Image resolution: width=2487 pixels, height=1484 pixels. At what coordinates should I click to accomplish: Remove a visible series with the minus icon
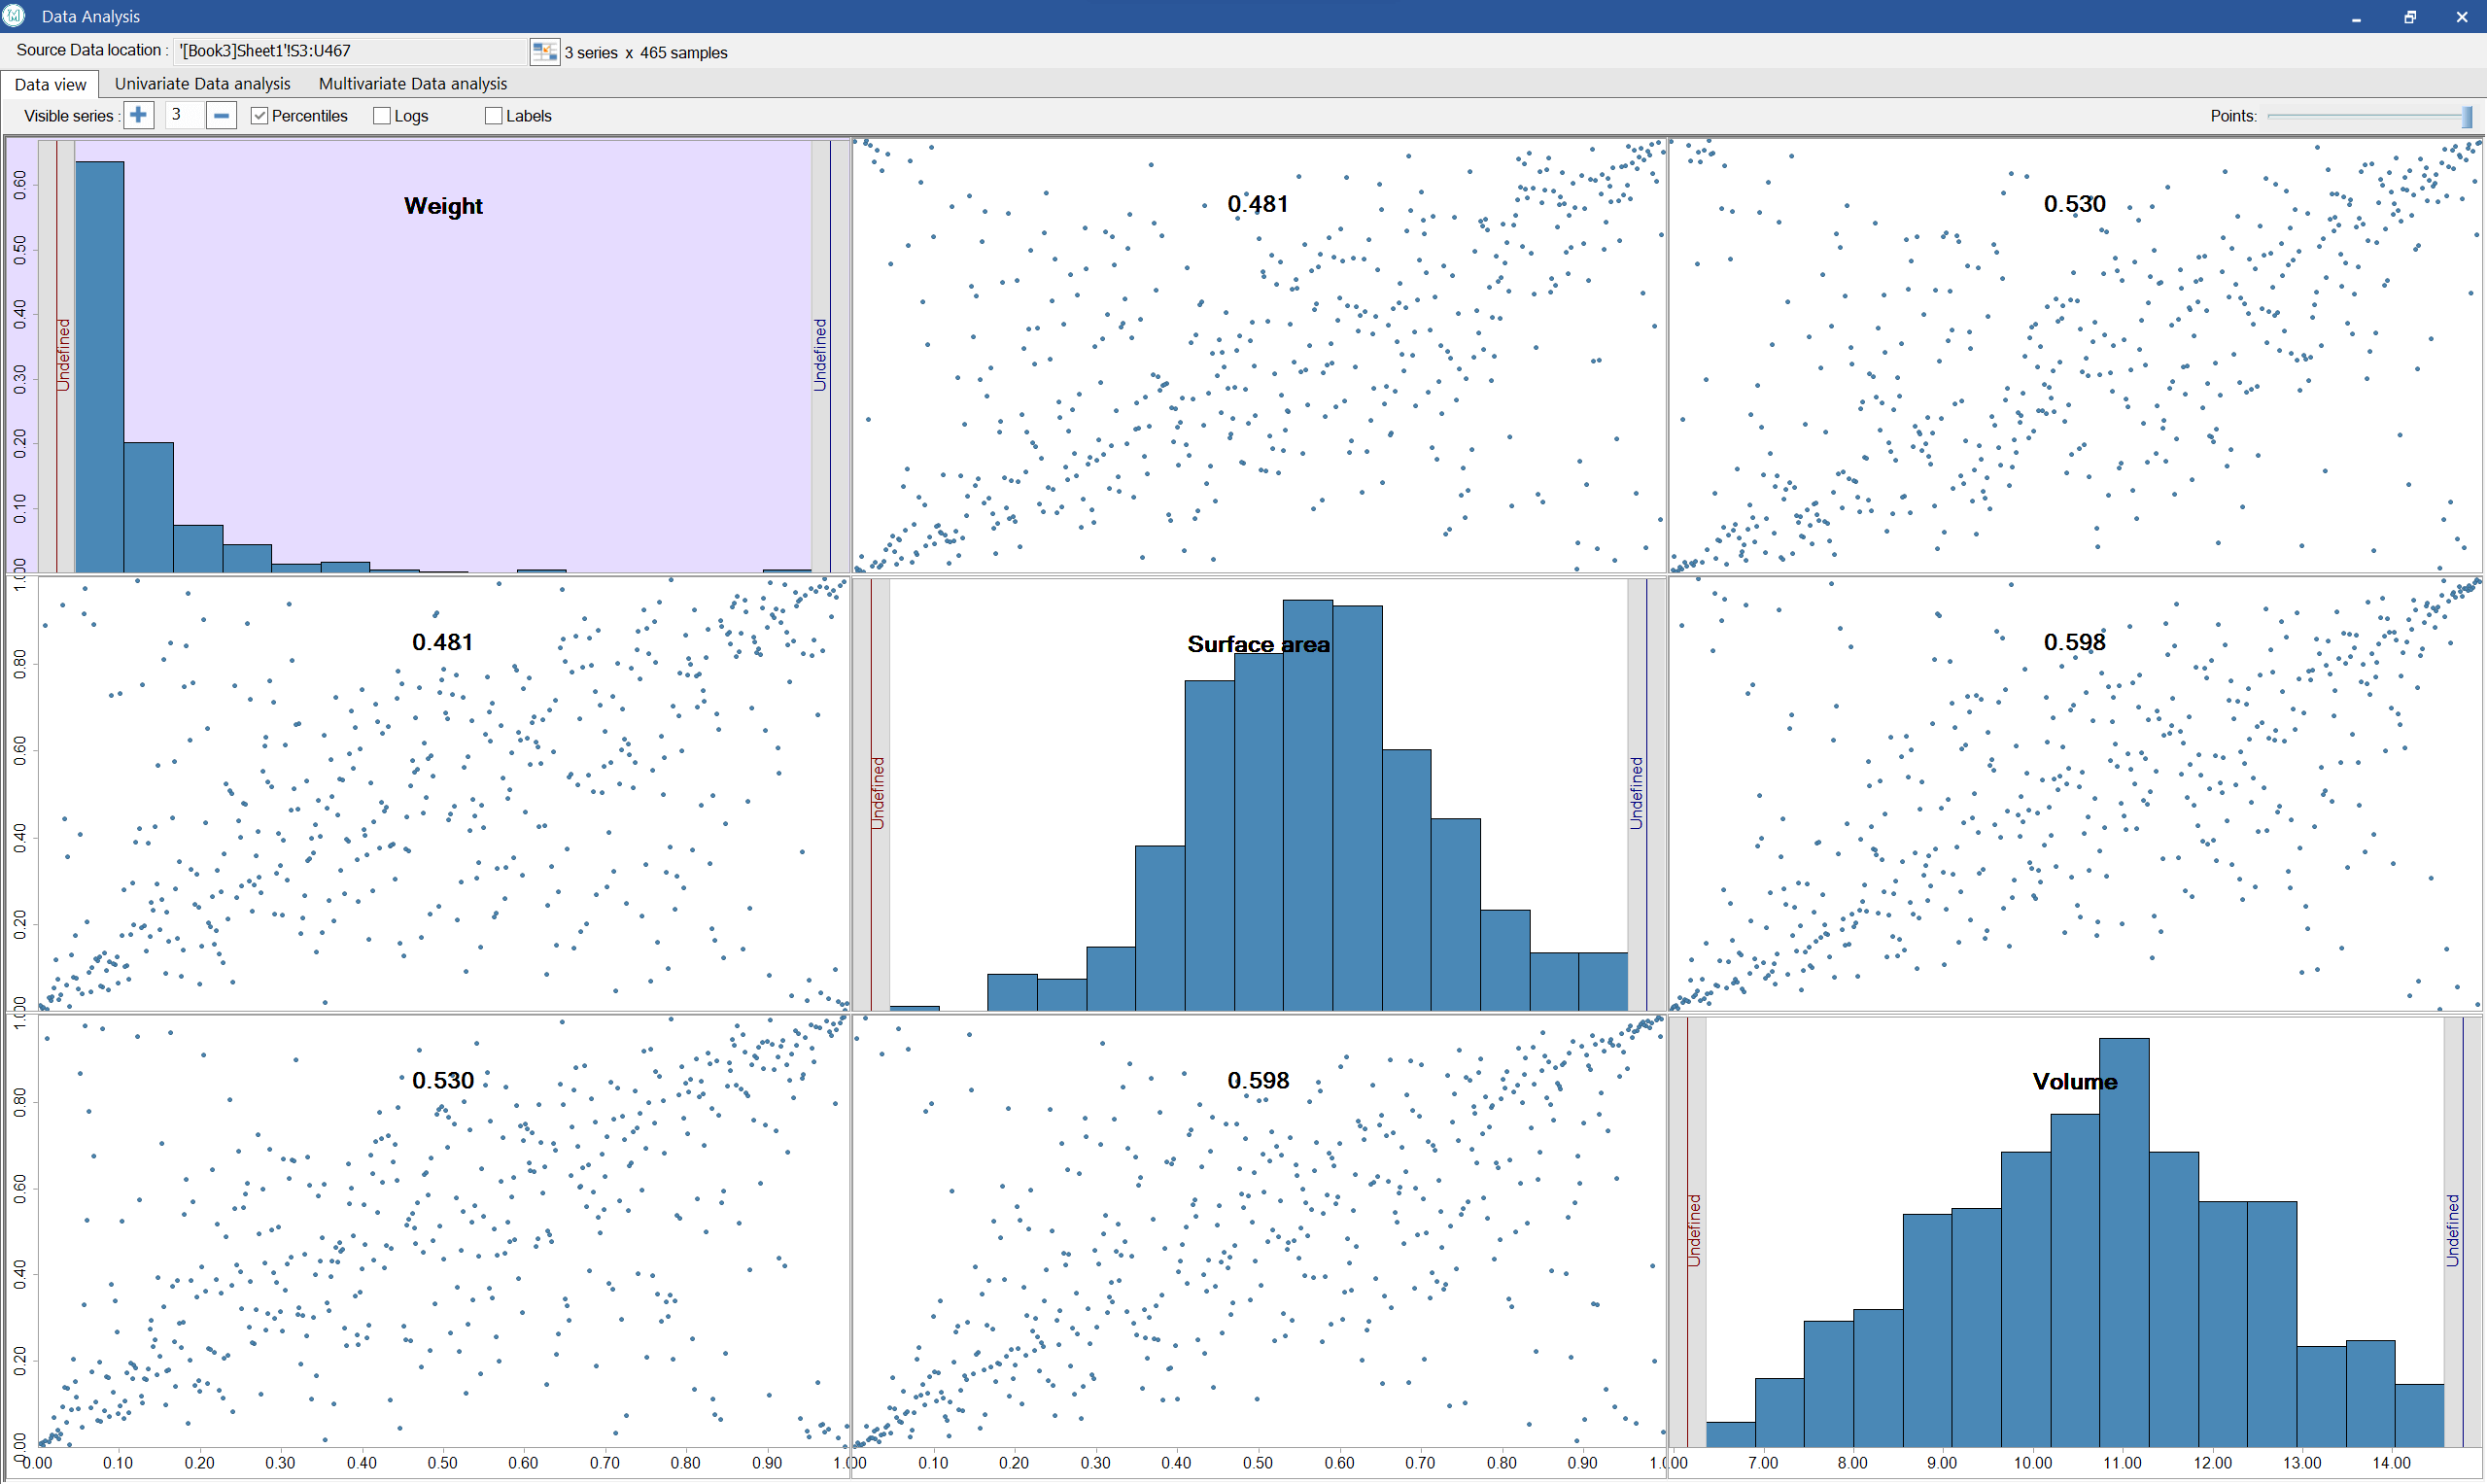pos(221,115)
